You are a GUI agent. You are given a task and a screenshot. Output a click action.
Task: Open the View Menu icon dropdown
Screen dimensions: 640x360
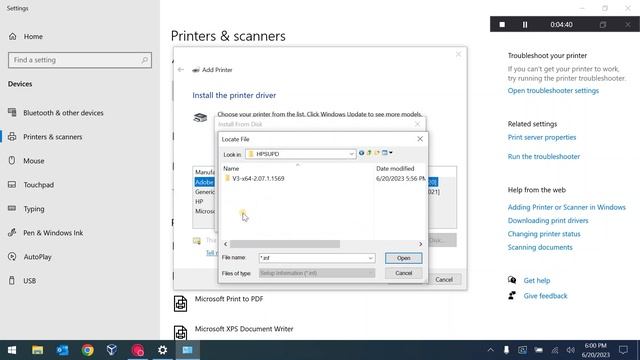point(387,153)
